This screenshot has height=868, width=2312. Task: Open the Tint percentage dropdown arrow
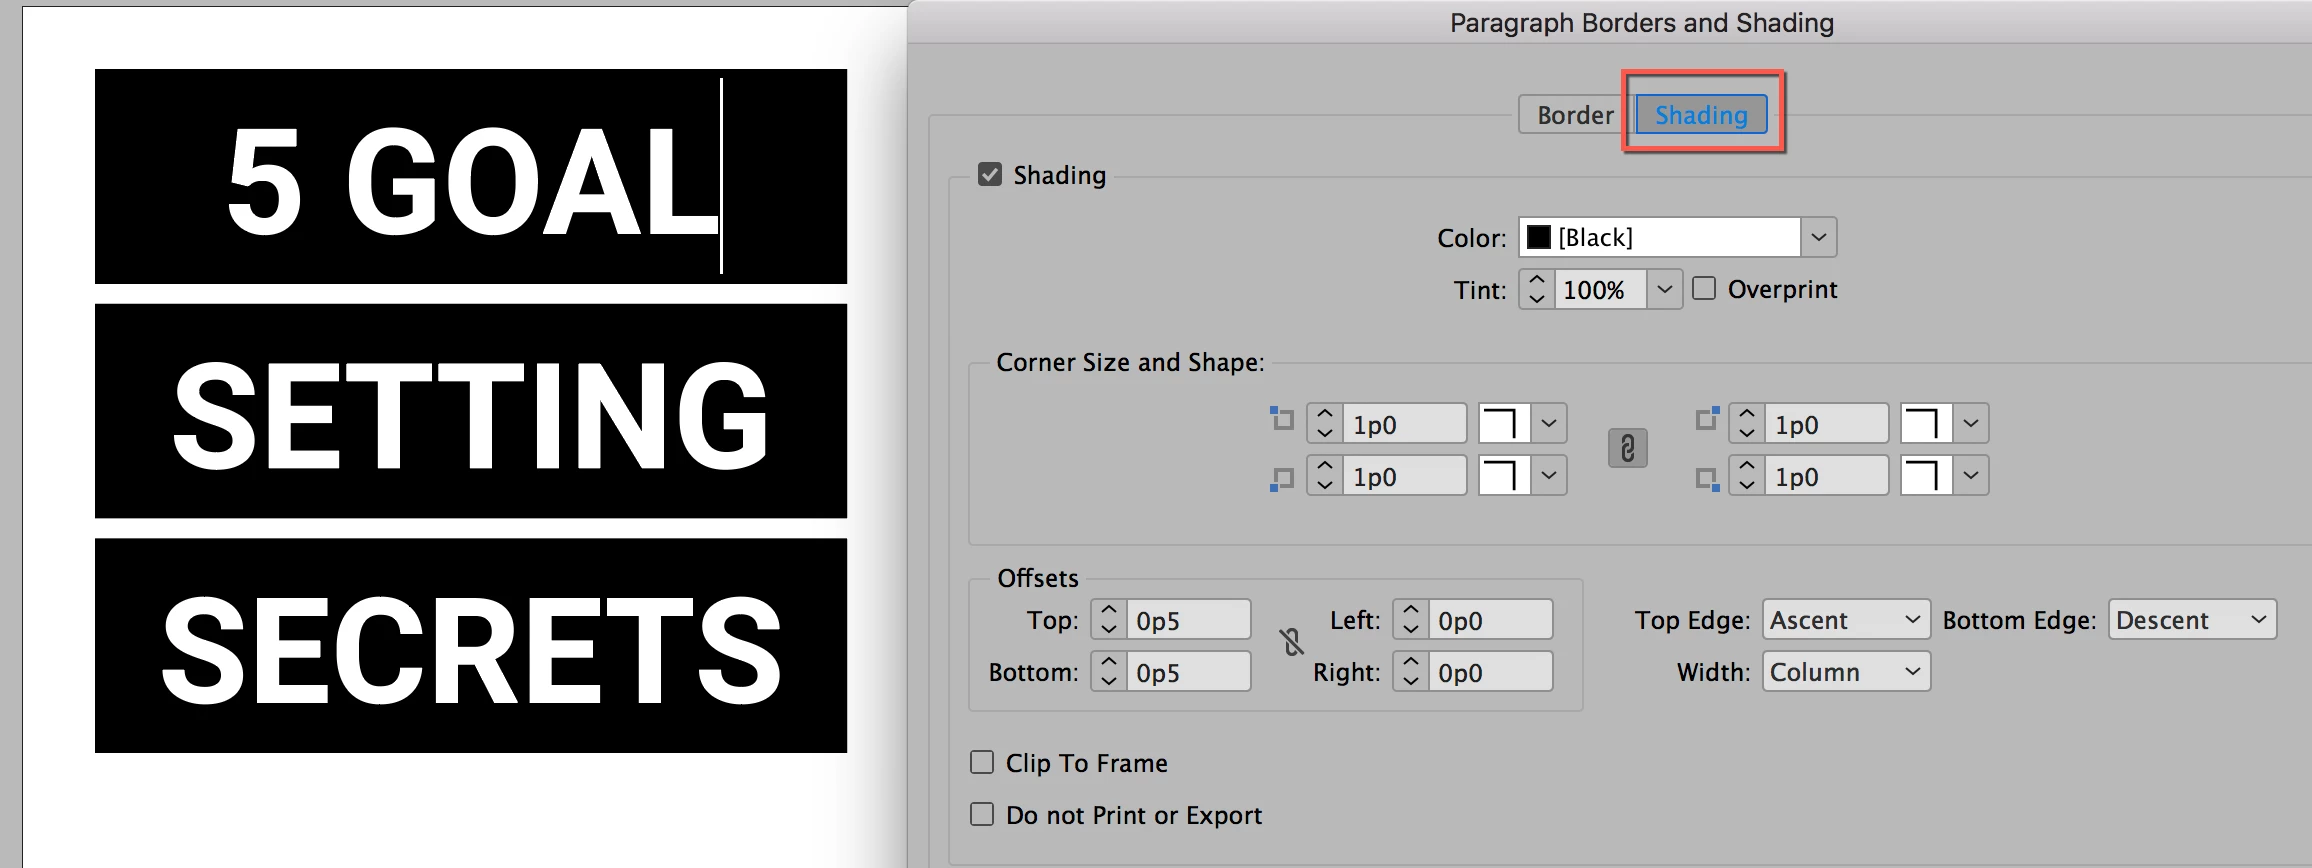(x=1664, y=289)
